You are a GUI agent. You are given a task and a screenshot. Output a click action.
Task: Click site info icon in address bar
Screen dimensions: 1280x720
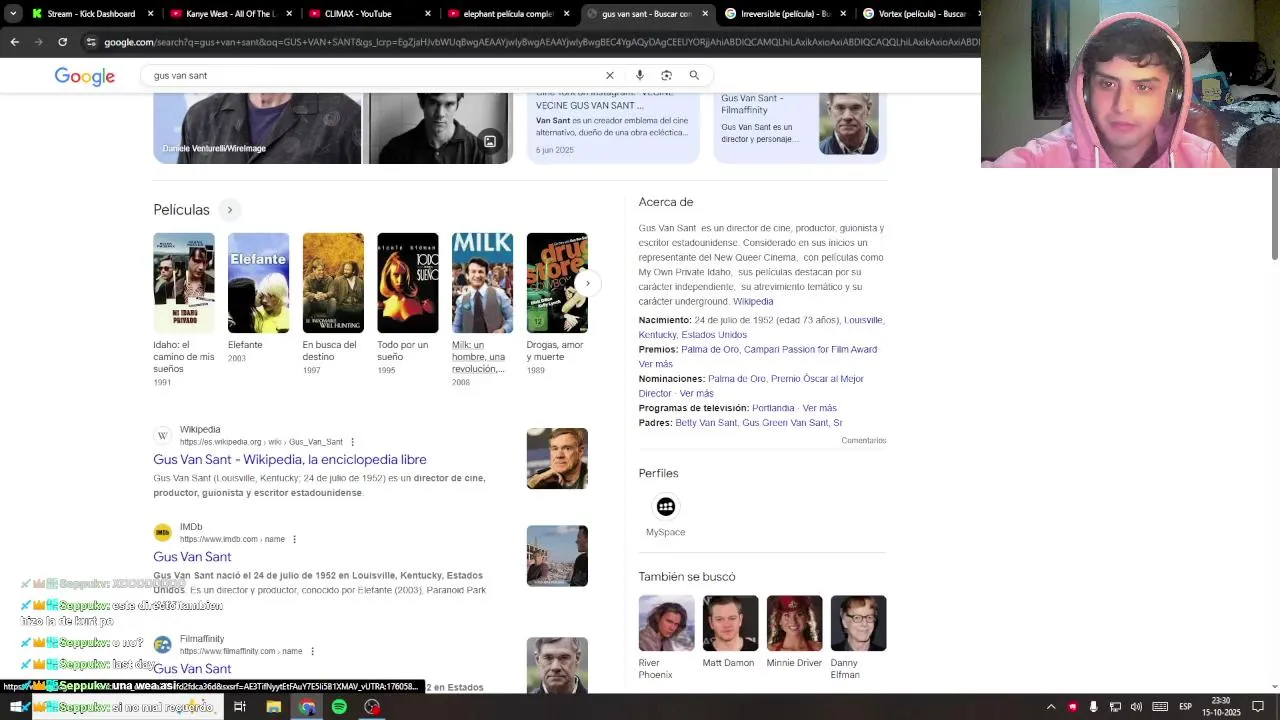91,42
